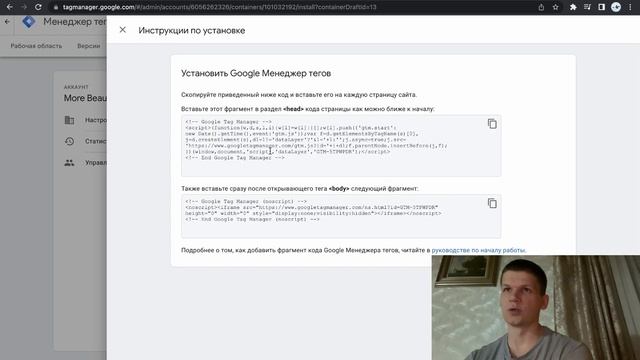Viewport: 640px width, 360px height.
Task: Click the 'Установить Google Менеджер тегов' heading
Action: click(256, 73)
